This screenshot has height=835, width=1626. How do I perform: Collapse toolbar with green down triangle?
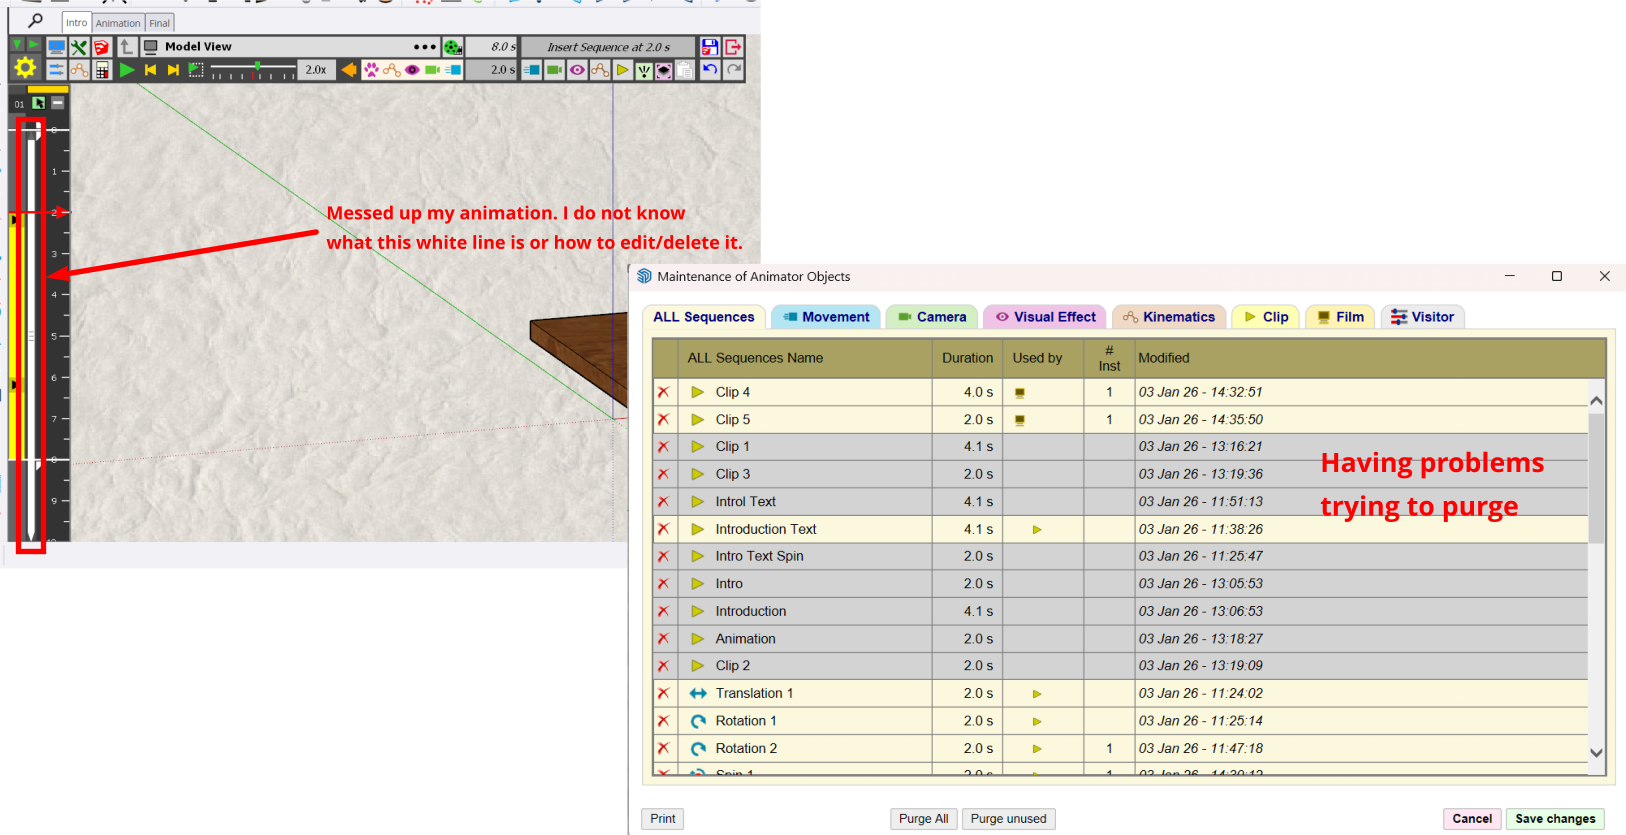(x=17, y=45)
